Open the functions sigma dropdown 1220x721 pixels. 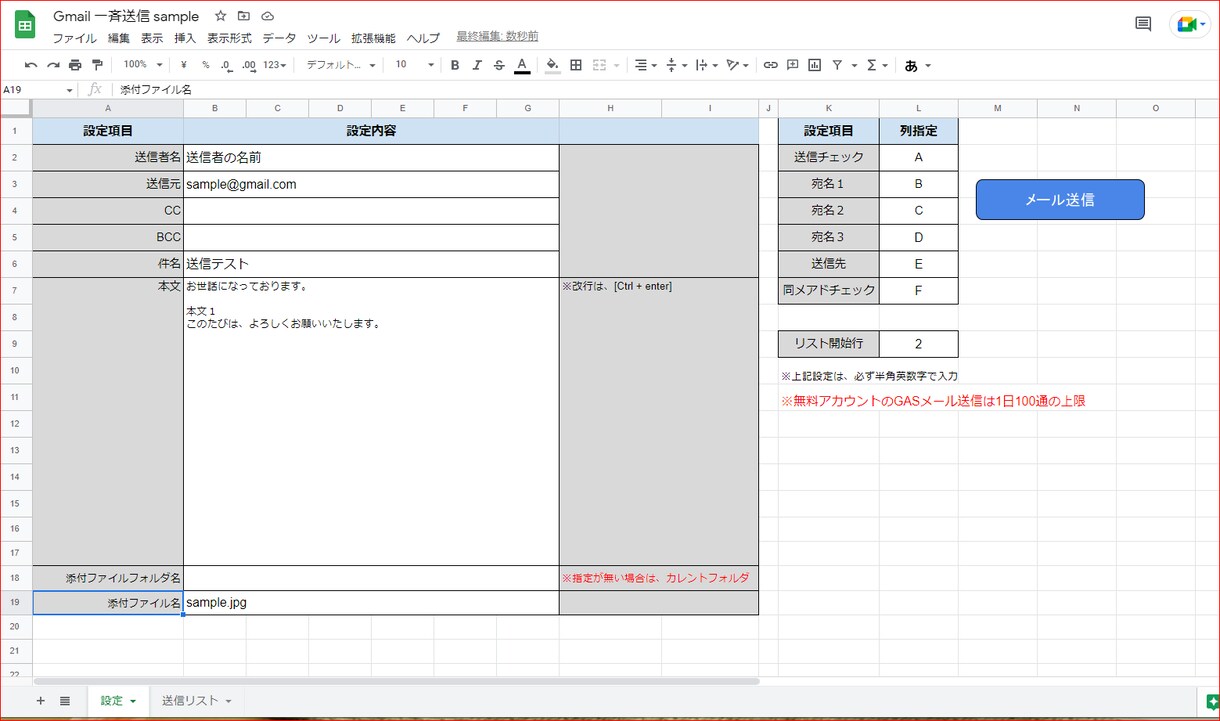click(x=876, y=65)
